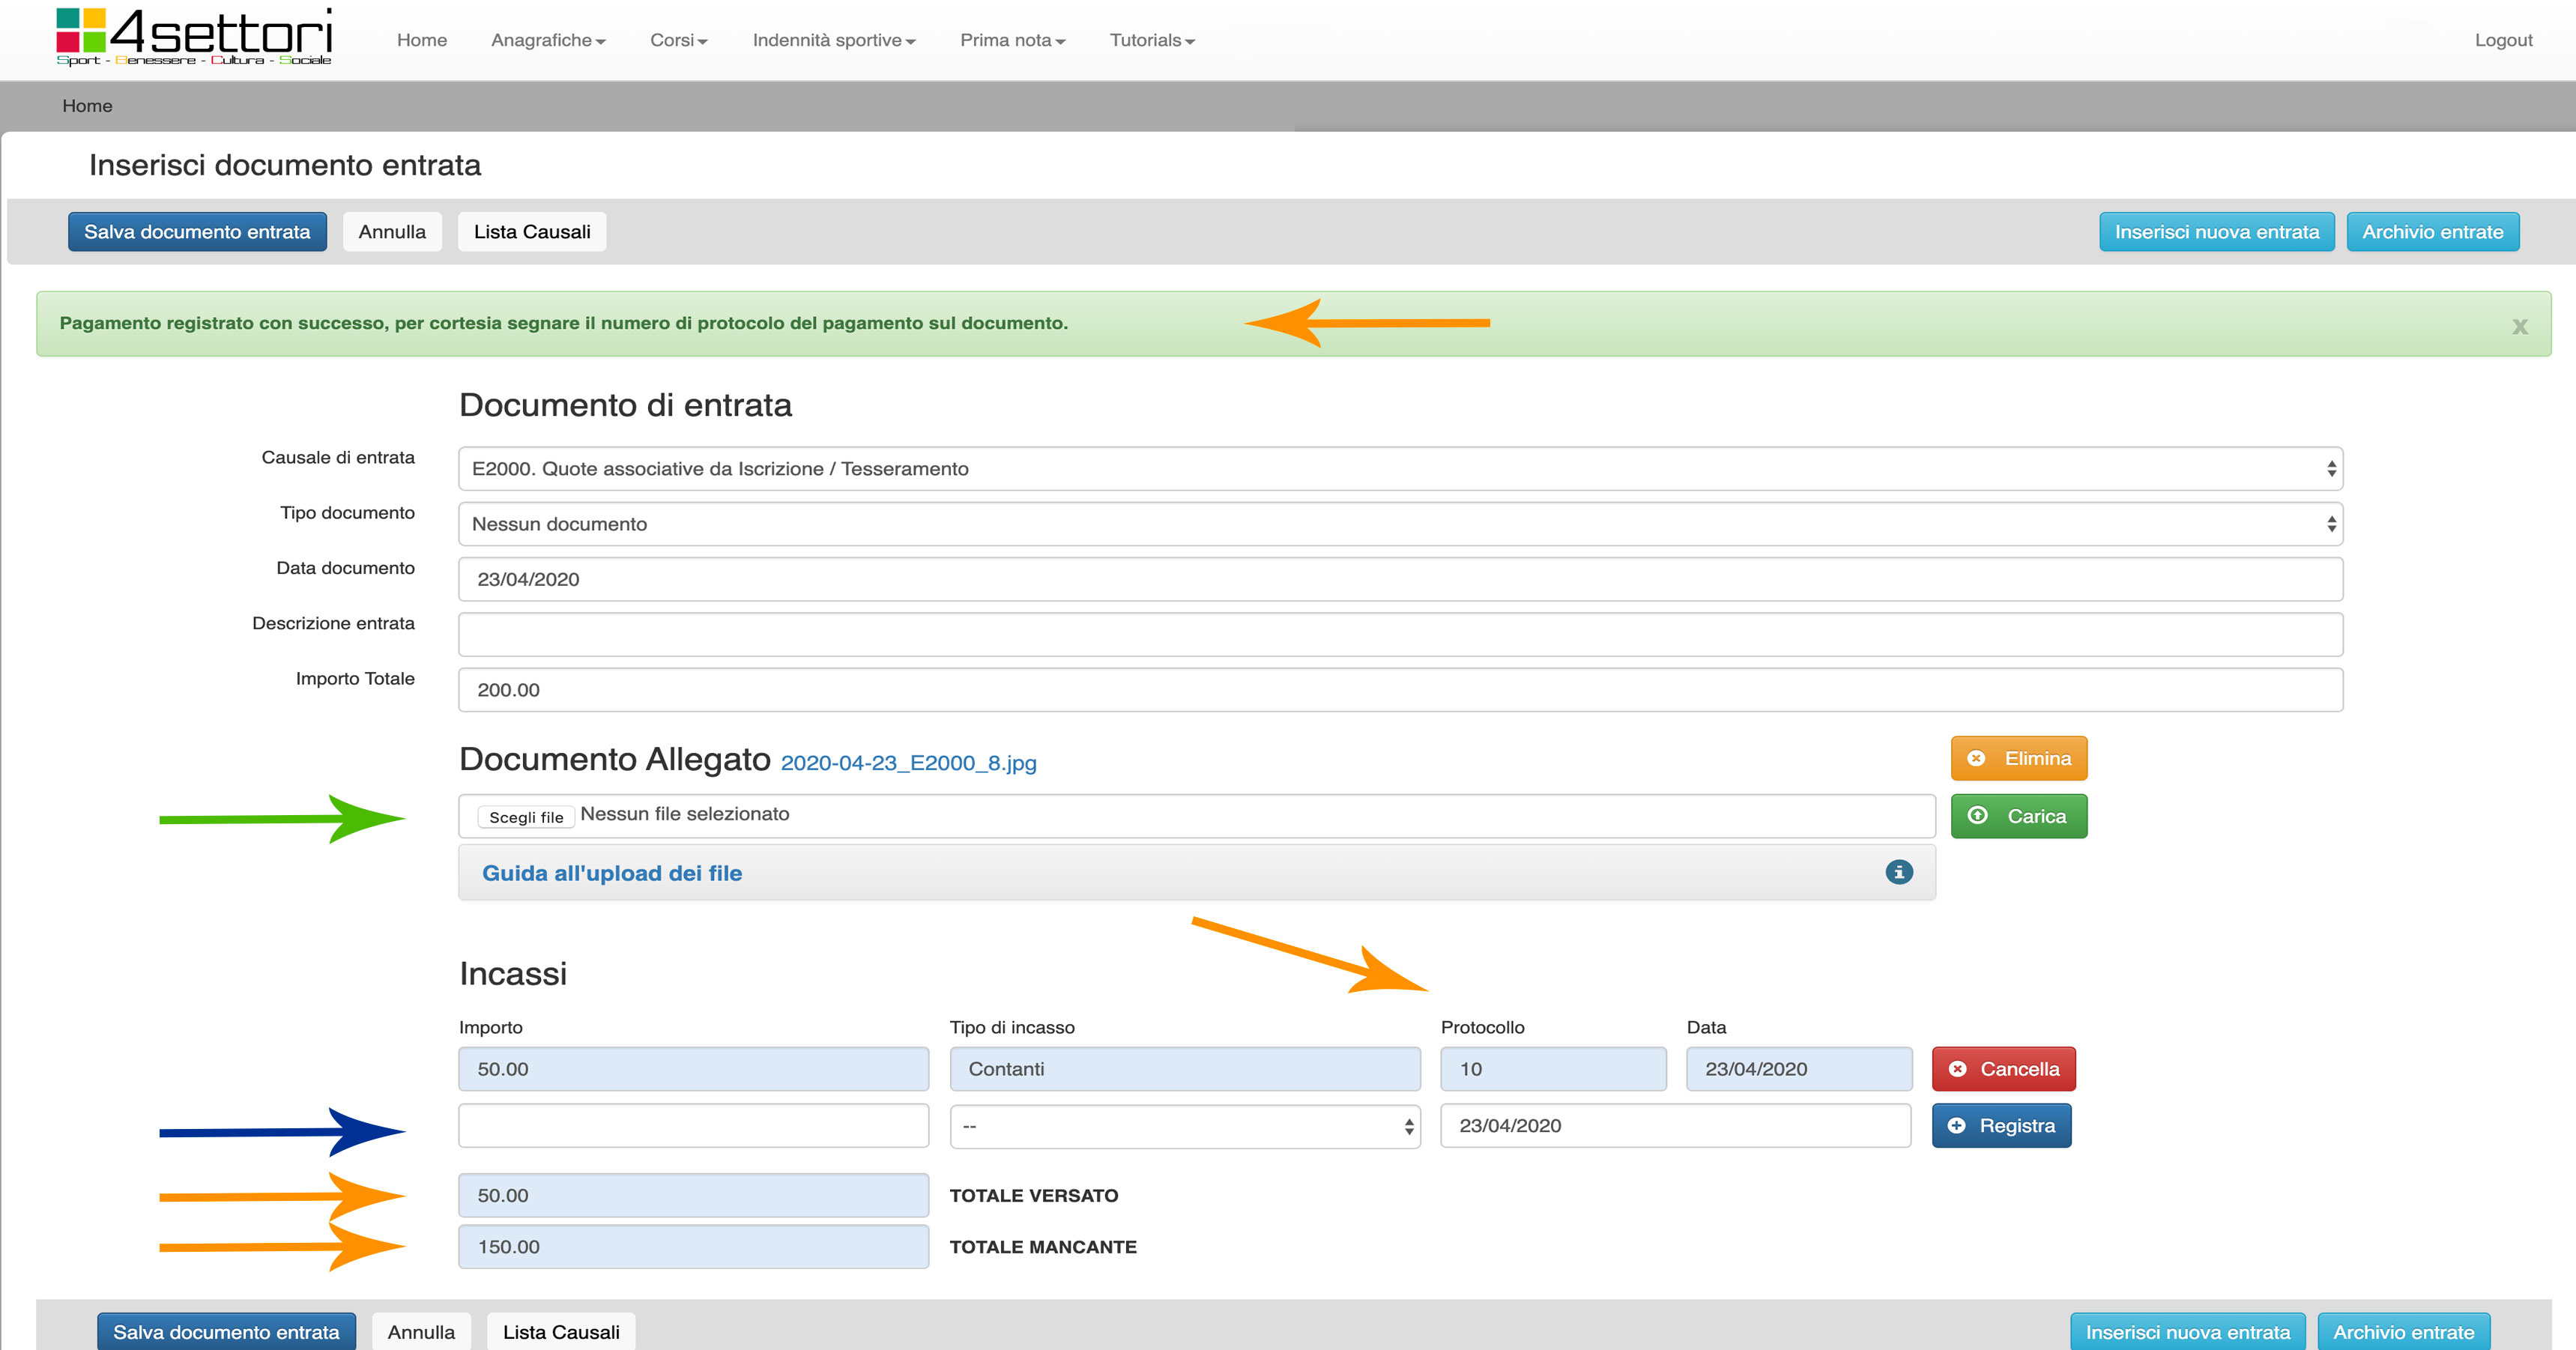Screen dimensions: 2576x1350
Task: Open the Prima nota menu
Action: pos(1012,40)
